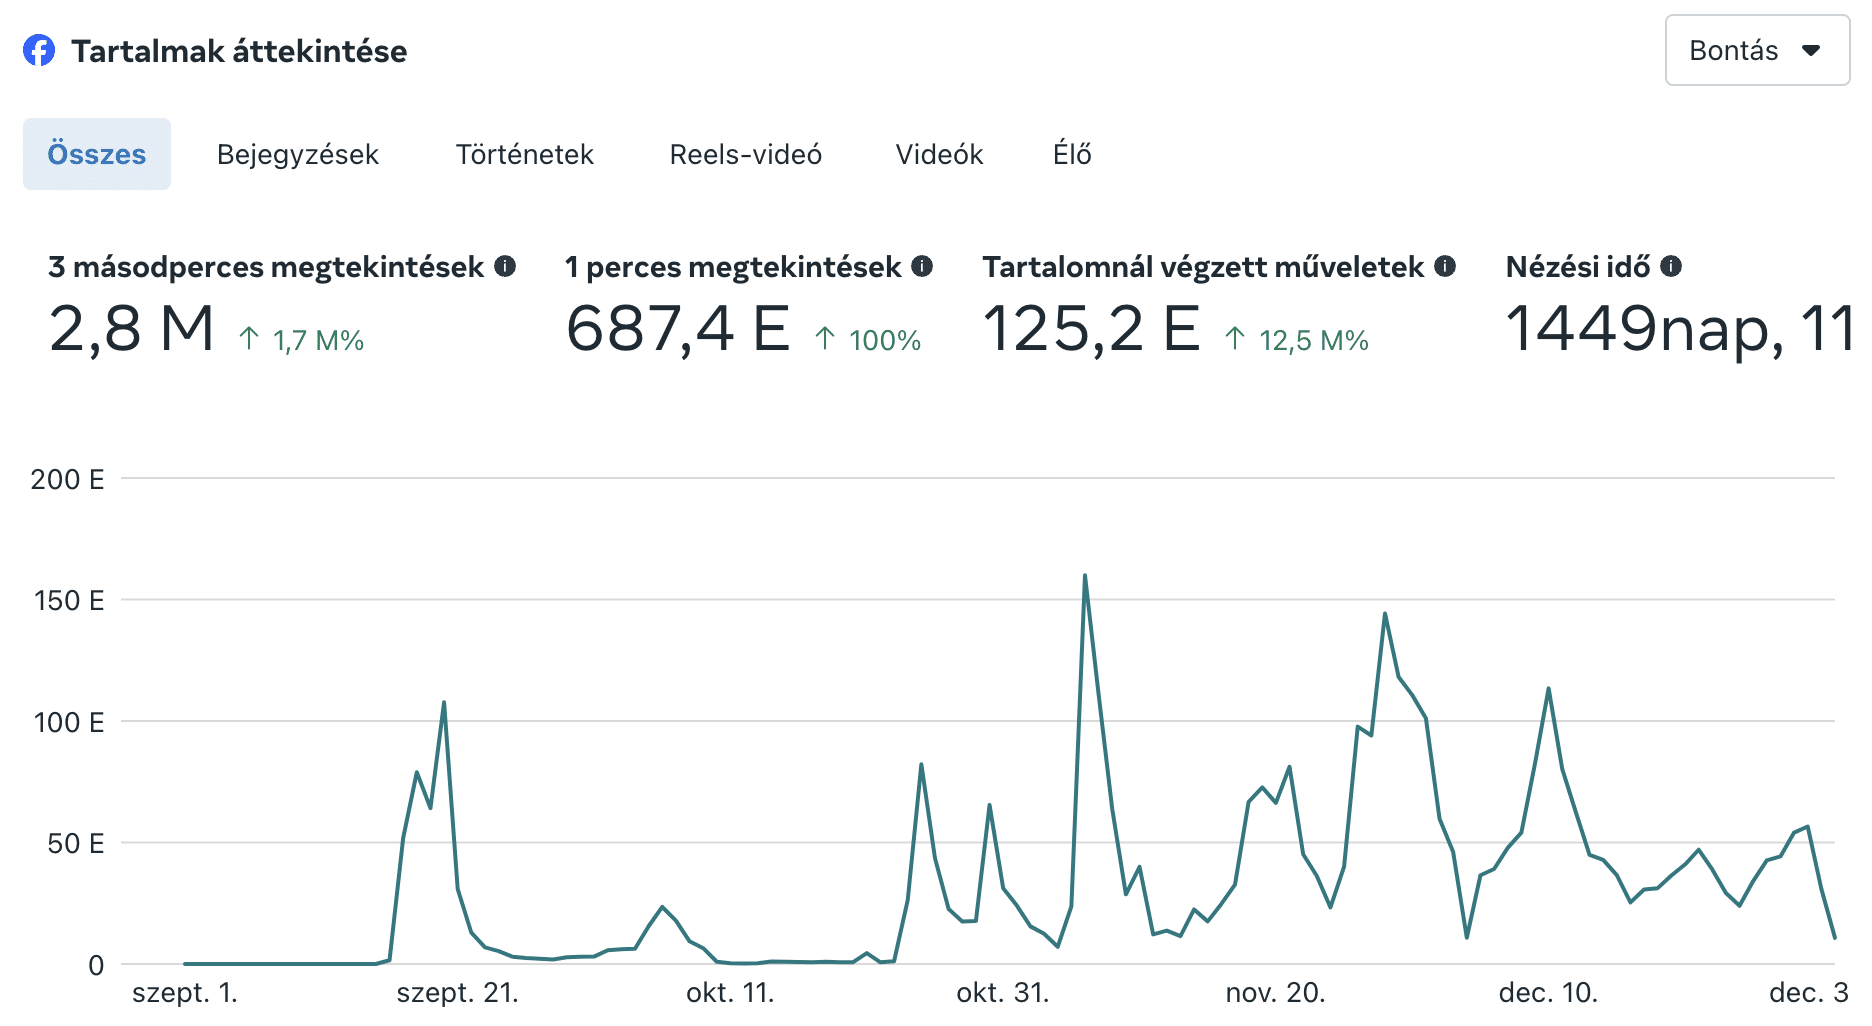Click the Facebook logo icon
1872x1026 pixels.
pos(39,50)
